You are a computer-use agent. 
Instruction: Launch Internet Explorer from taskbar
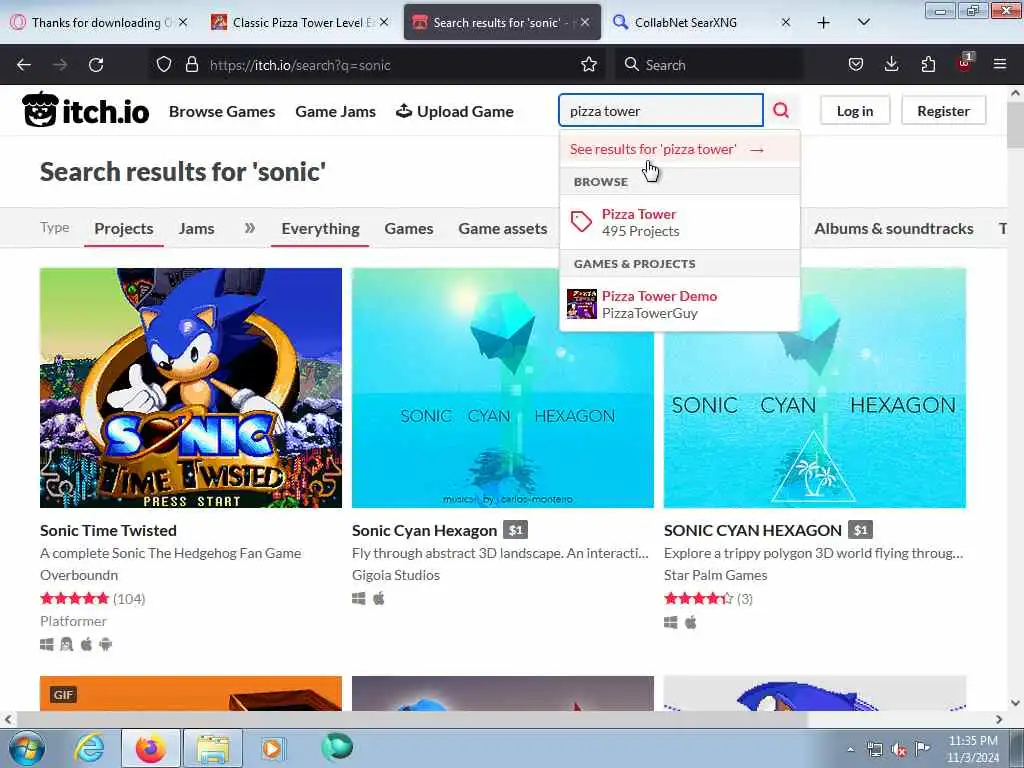tap(89, 748)
